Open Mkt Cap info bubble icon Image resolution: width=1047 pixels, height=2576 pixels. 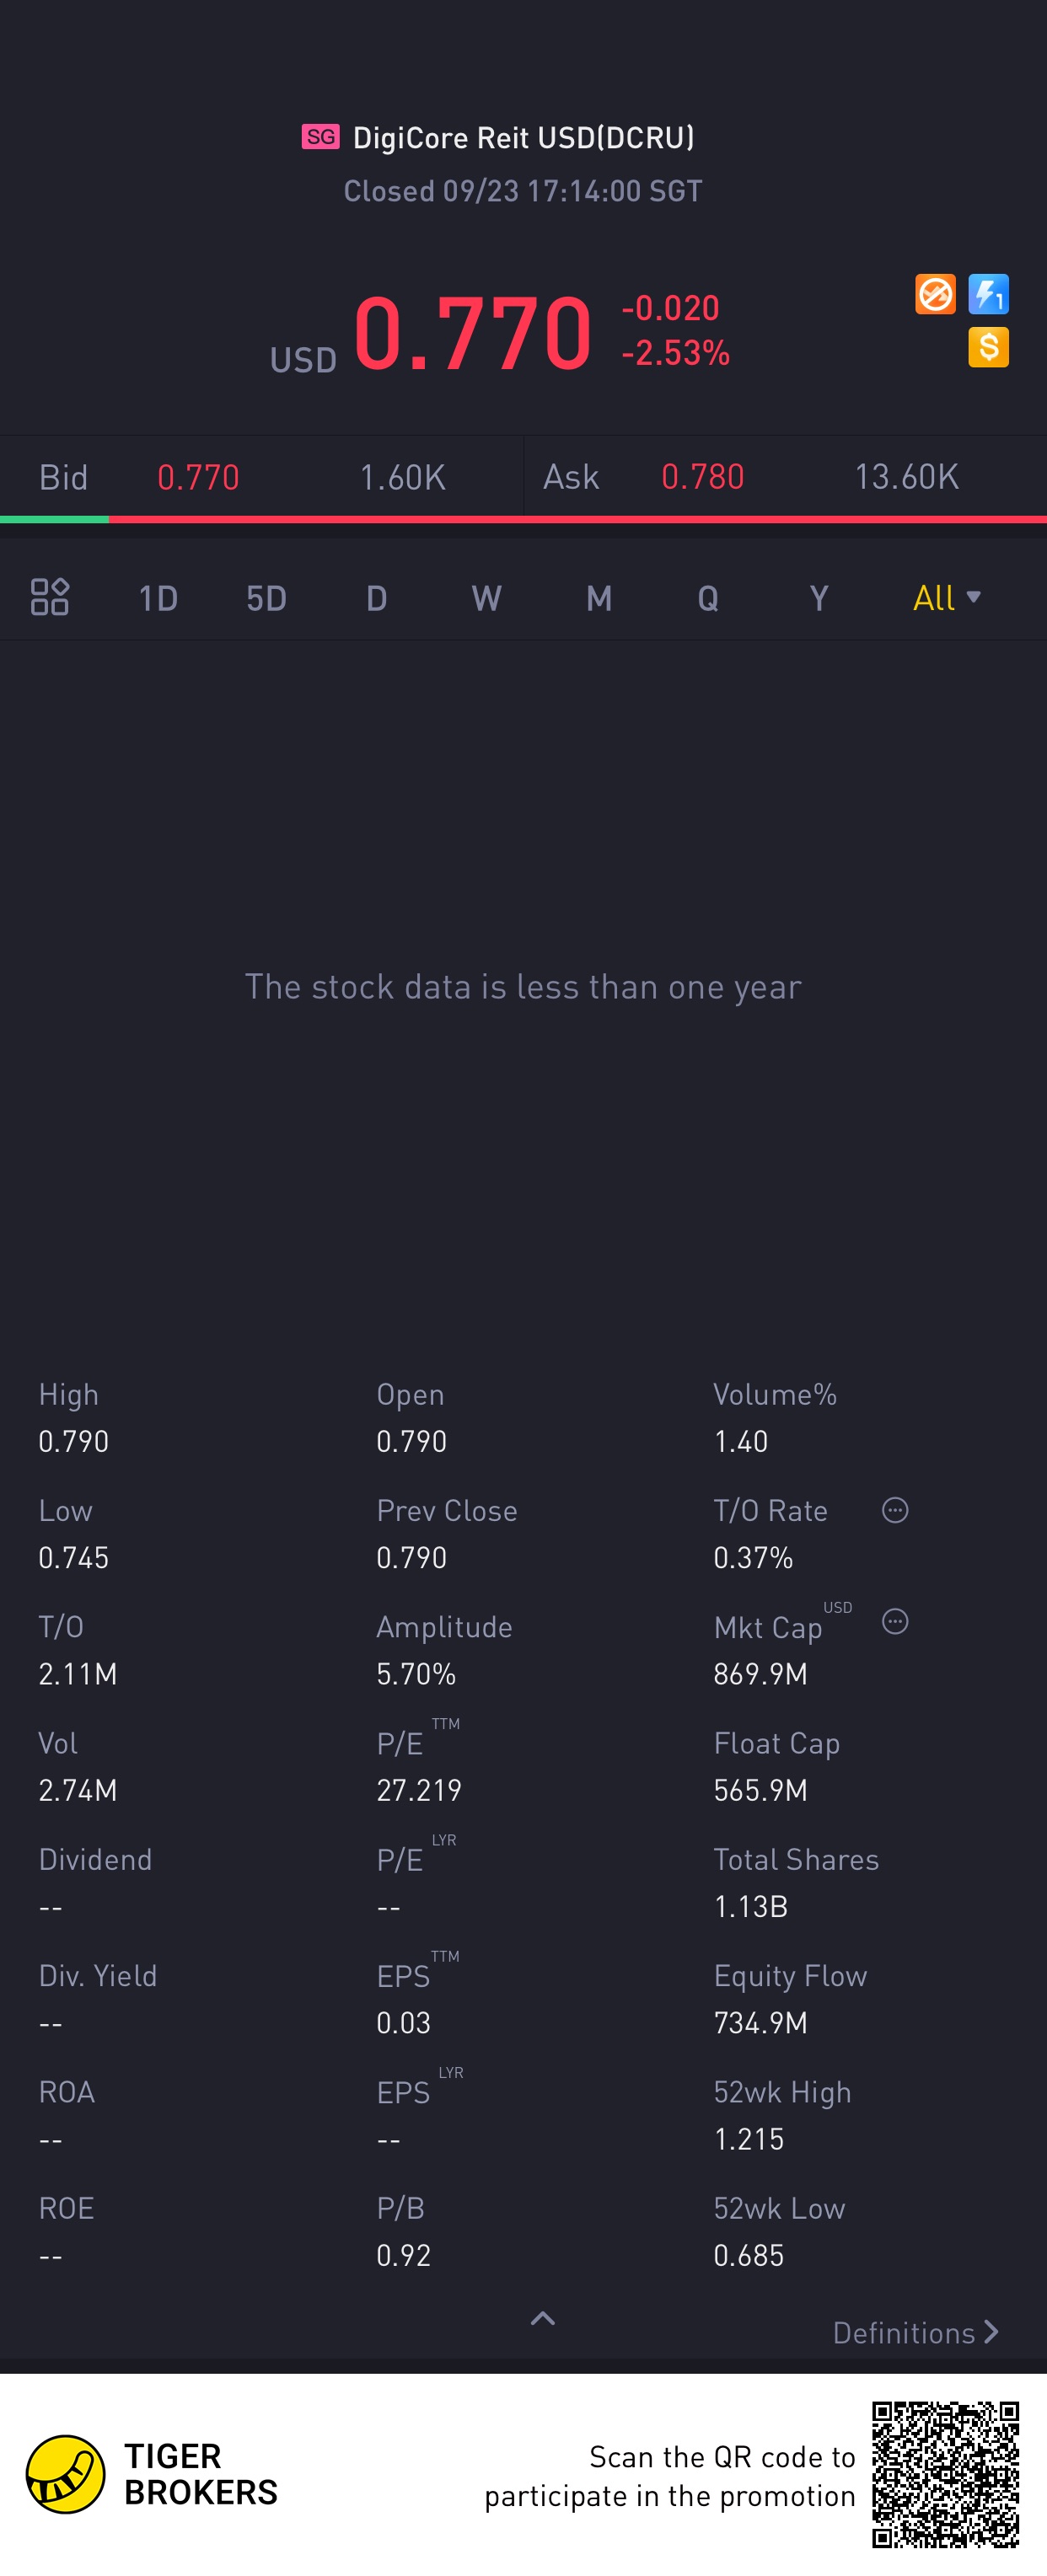[x=895, y=1621]
